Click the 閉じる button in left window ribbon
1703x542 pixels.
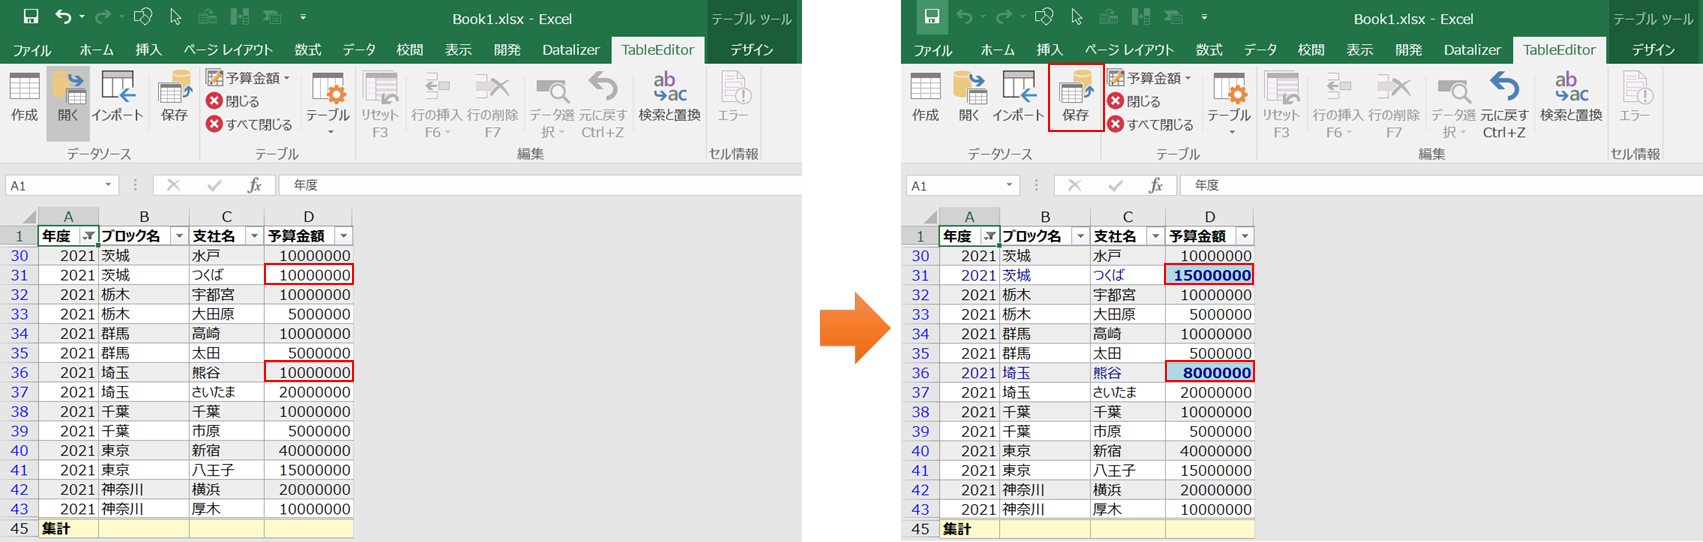point(233,101)
